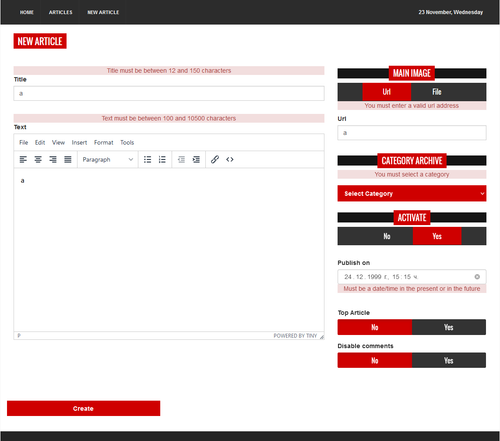Align text left in the editor toolbar

tap(23, 160)
